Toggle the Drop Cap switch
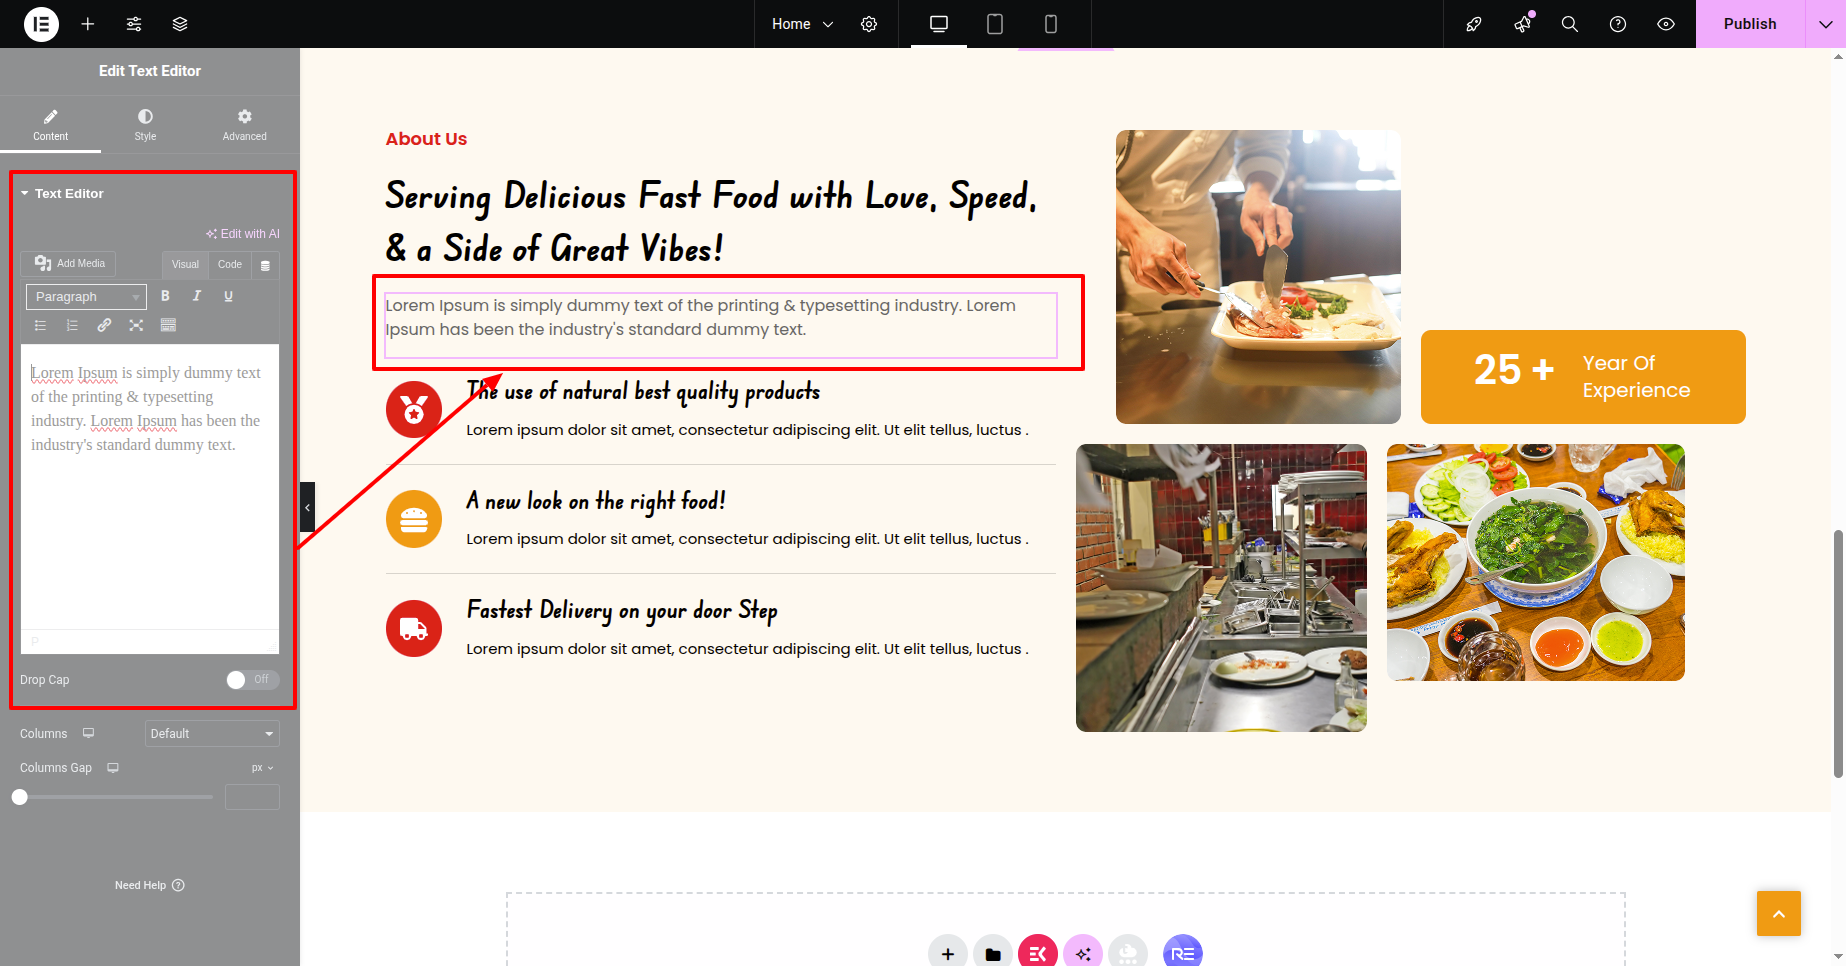The height and width of the screenshot is (966, 1846). (252, 680)
